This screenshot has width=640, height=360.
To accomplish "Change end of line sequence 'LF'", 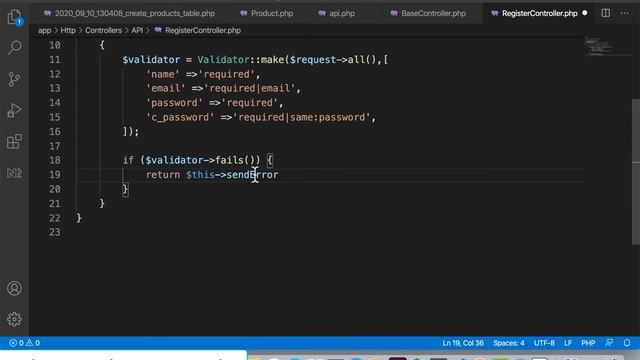I will [568, 343].
